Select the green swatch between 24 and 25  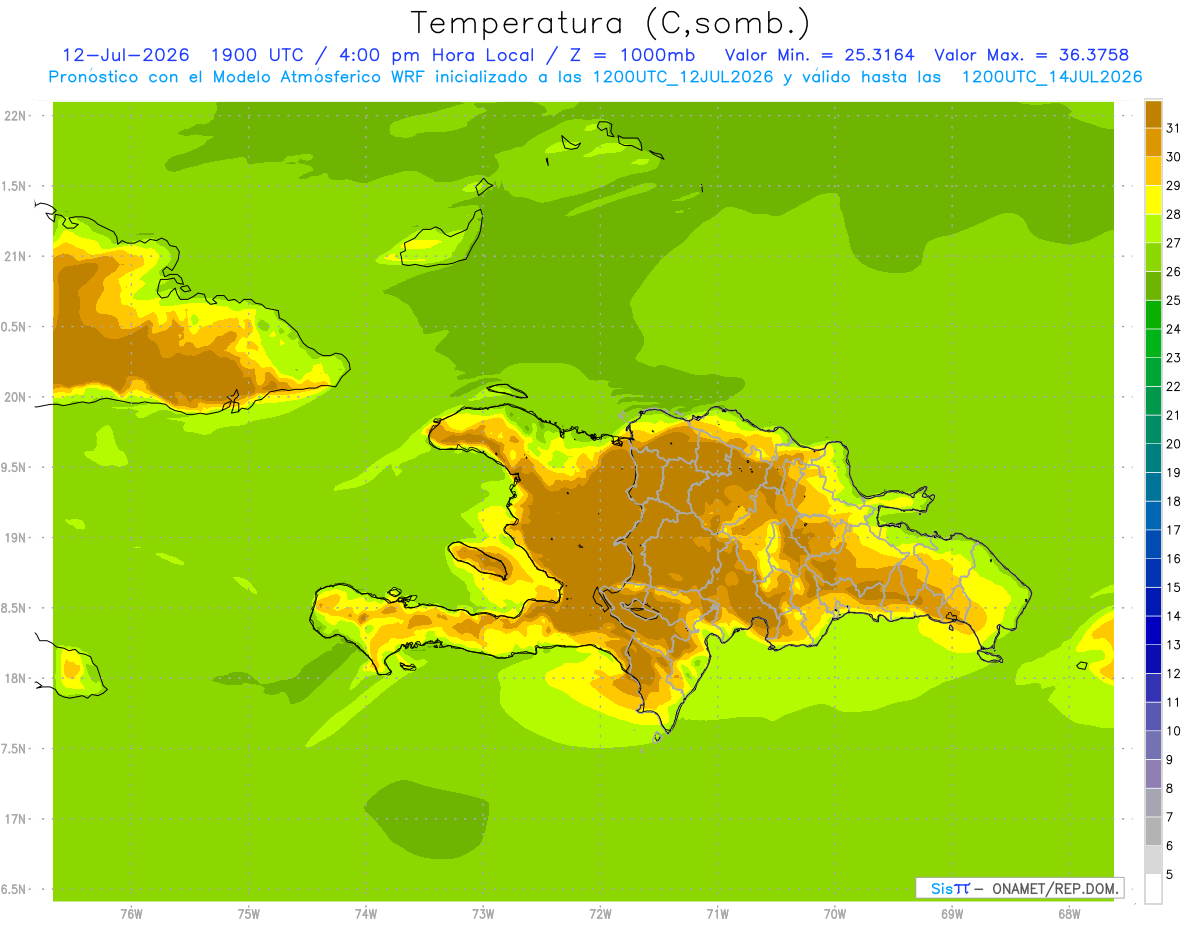click(x=1153, y=315)
